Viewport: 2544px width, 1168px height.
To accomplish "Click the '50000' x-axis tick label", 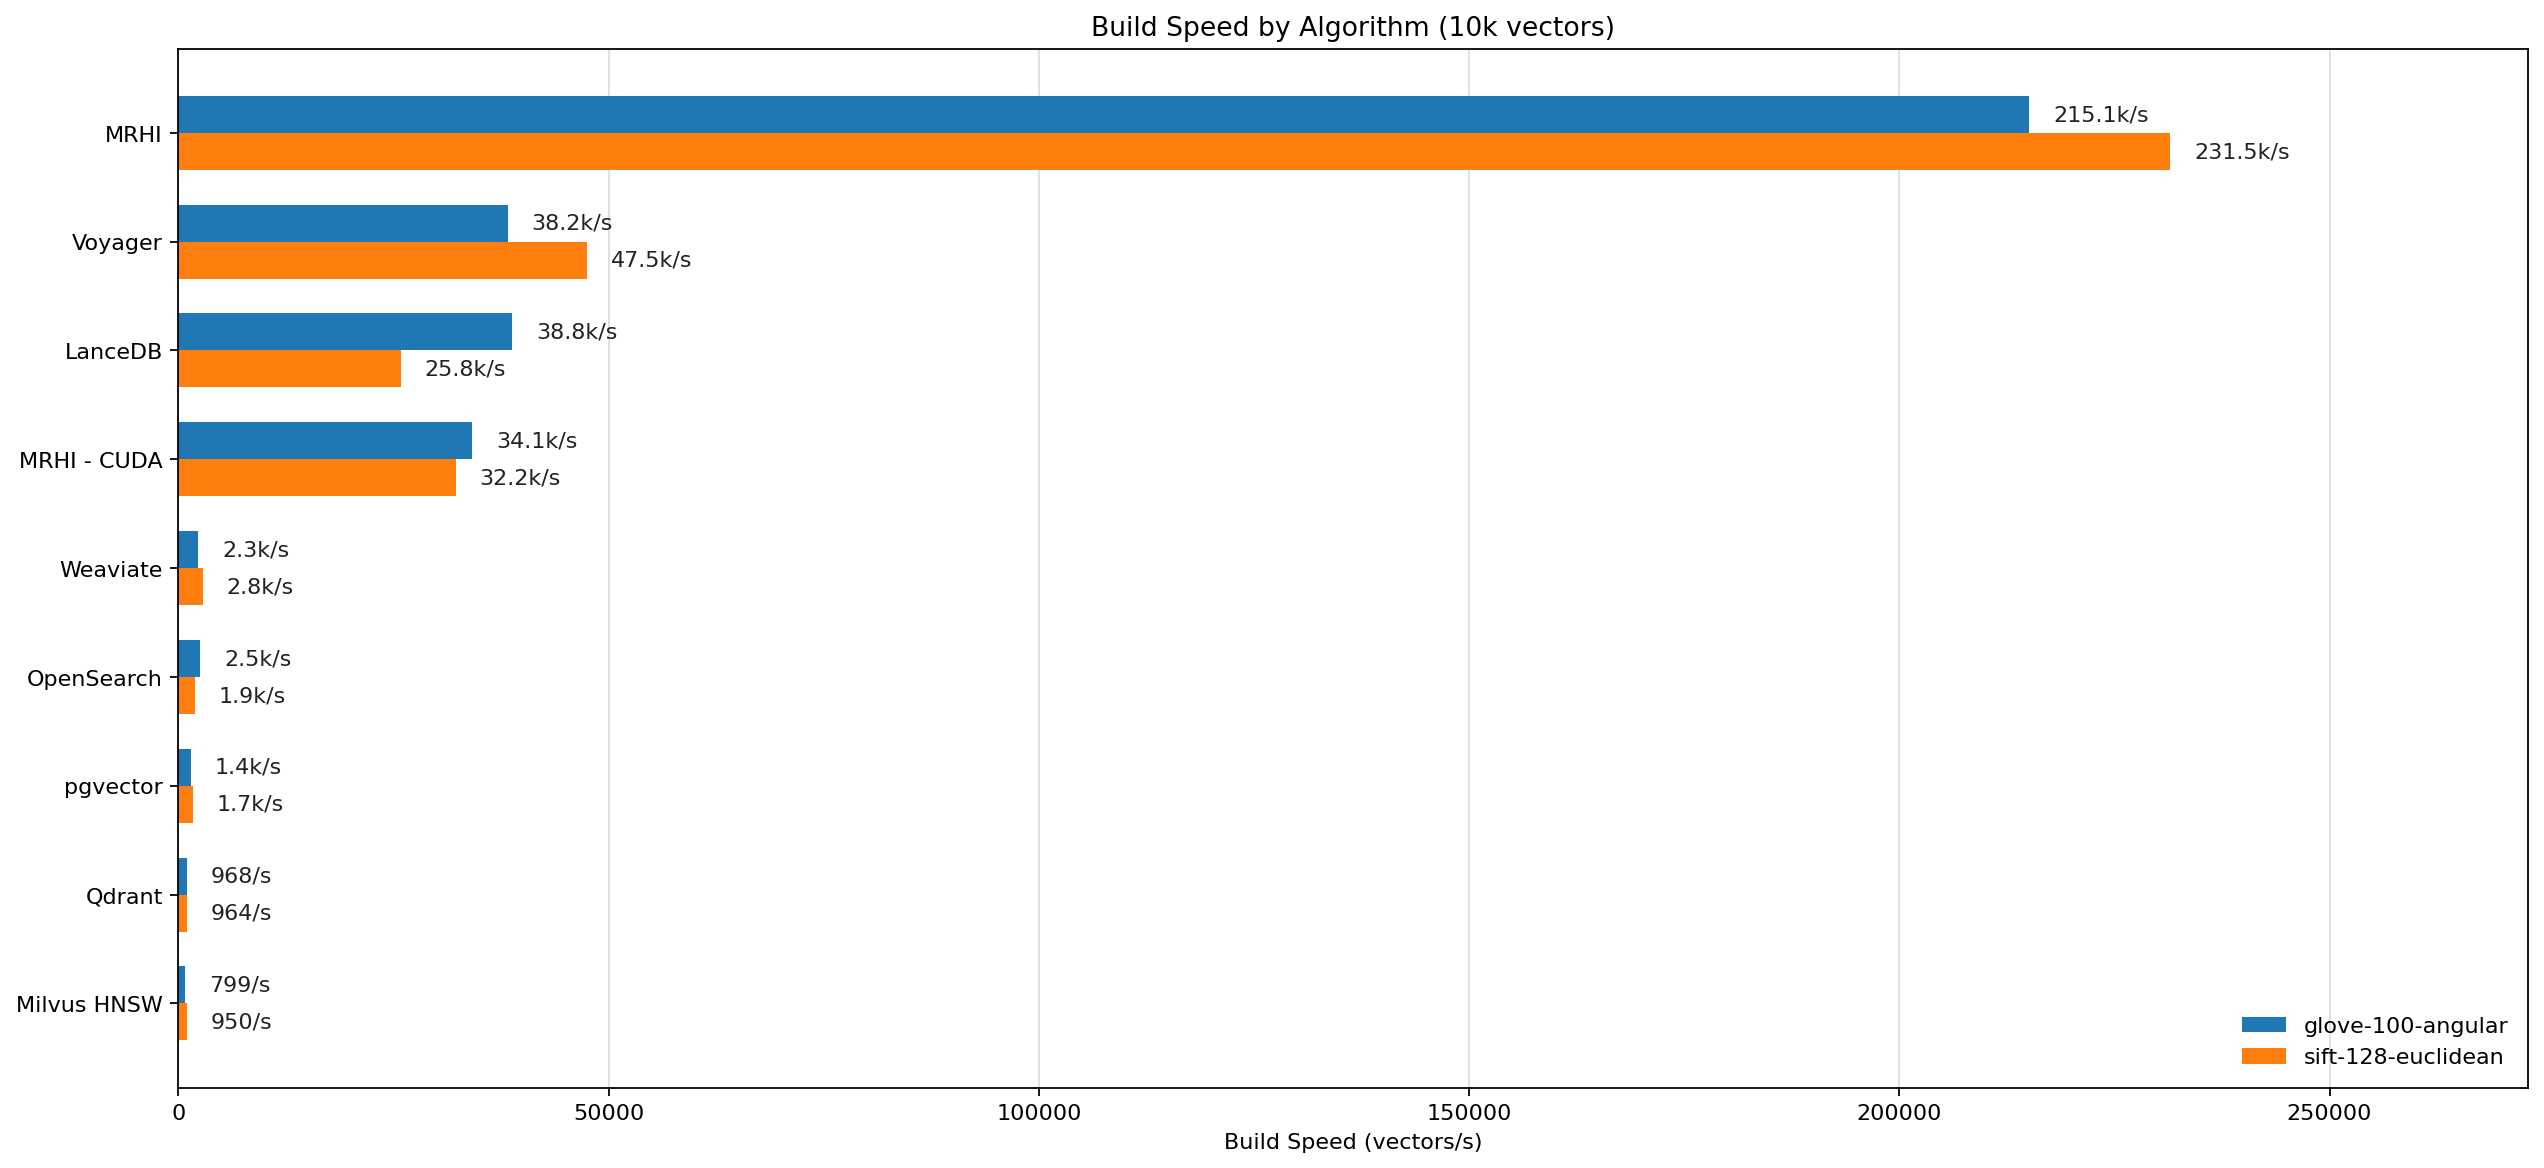I will pyautogui.click(x=609, y=1113).
